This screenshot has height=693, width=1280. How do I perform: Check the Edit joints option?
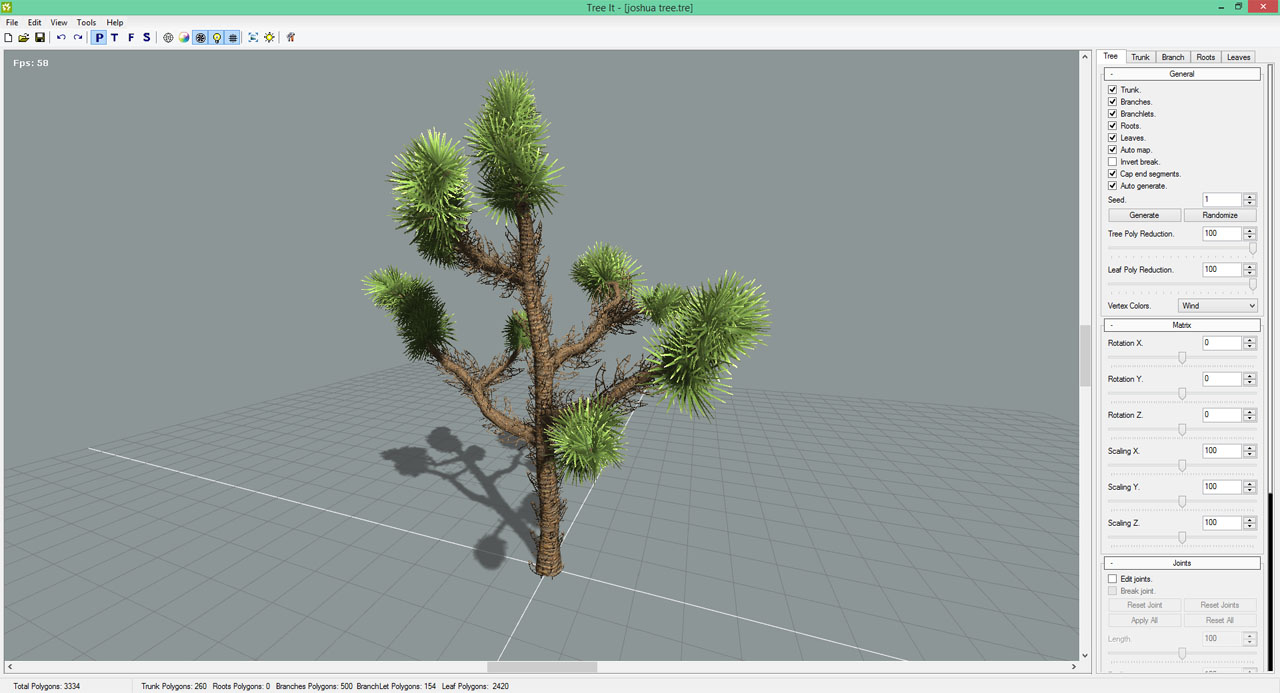(1113, 579)
